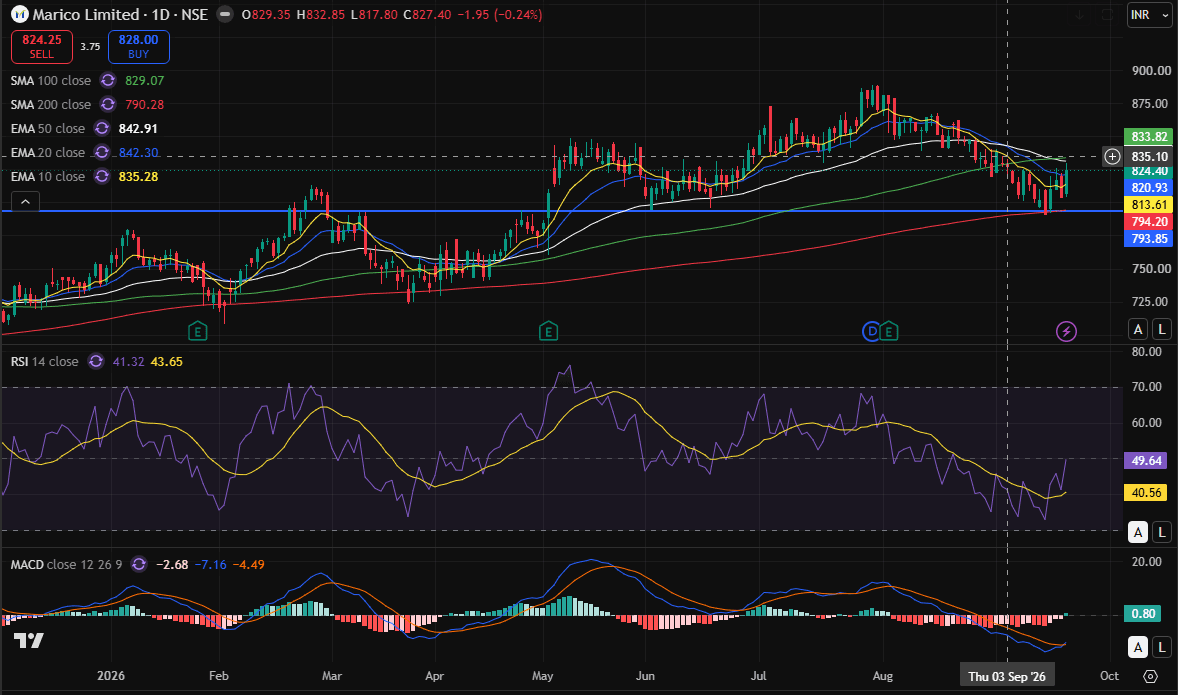Select the EMA 10 close indicator label

click(47, 177)
